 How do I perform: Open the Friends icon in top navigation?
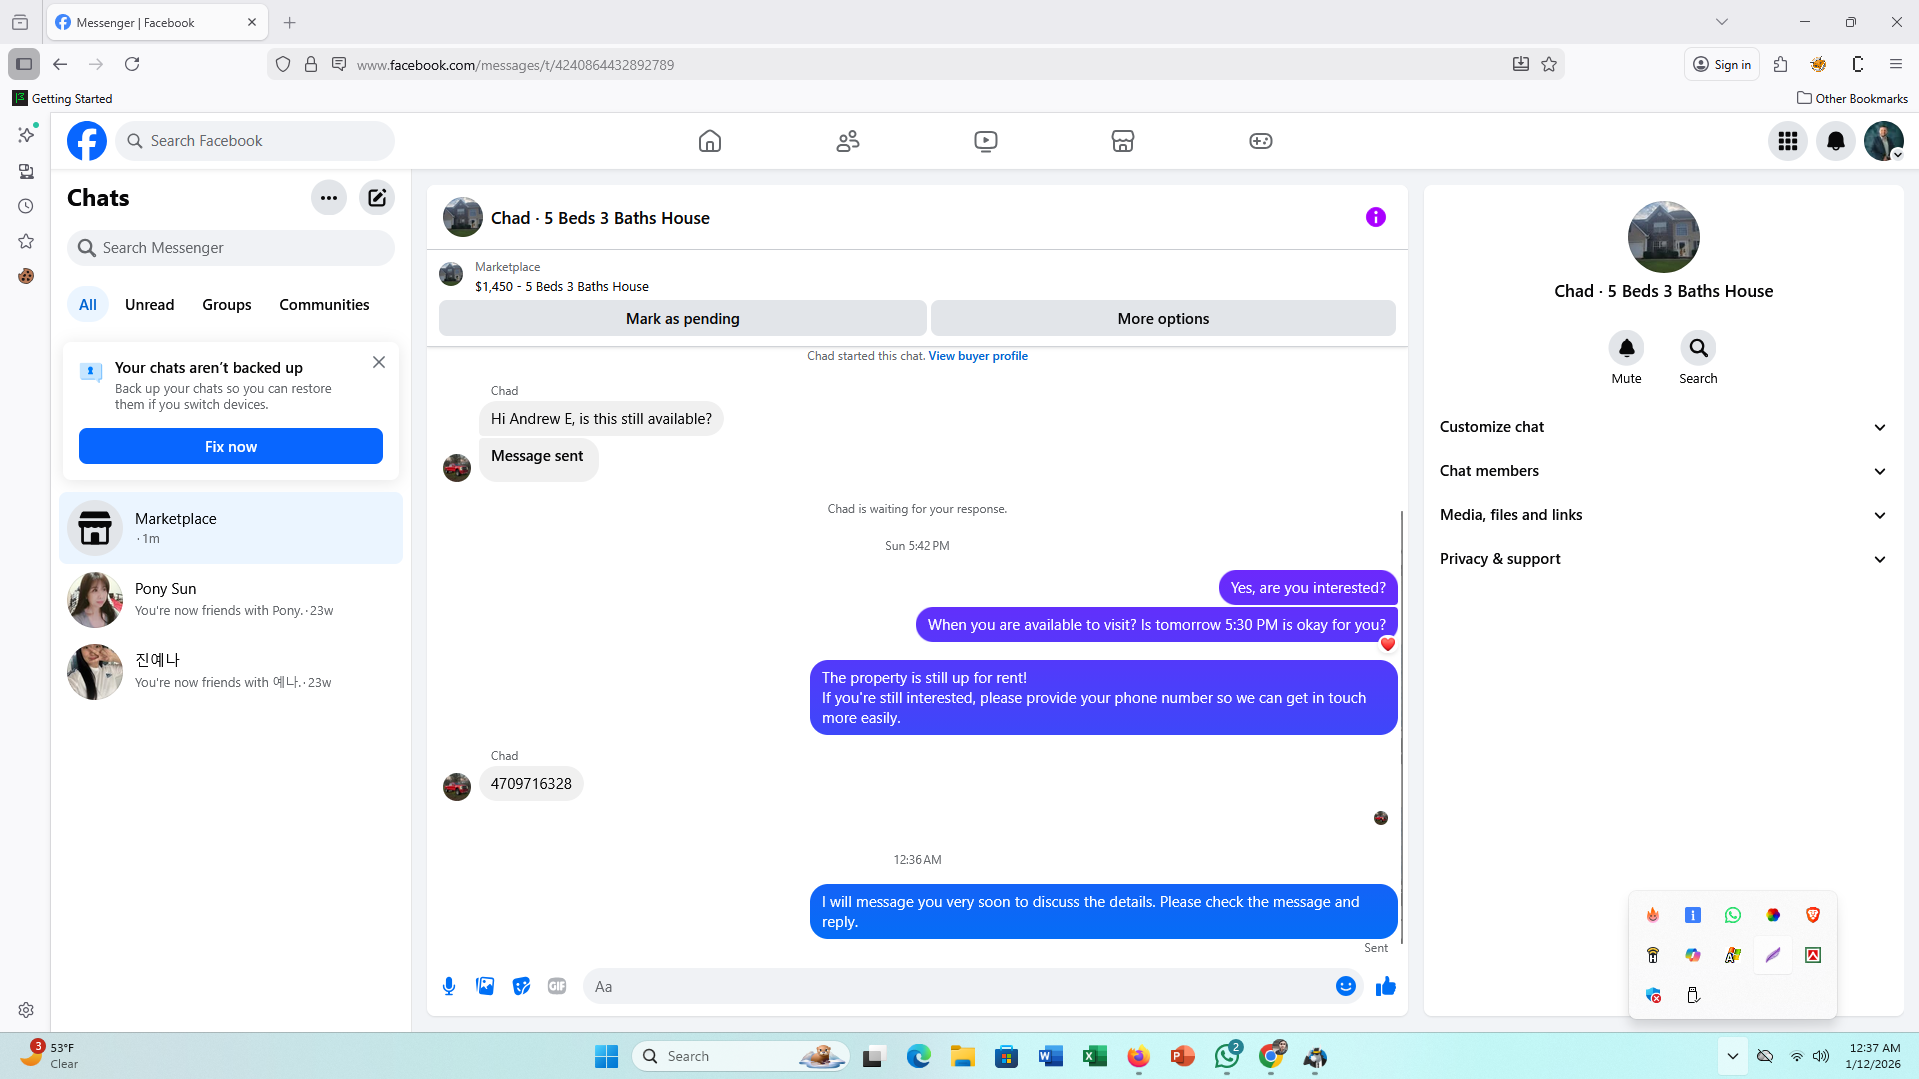pyautogui.click(x=848, y=141)
